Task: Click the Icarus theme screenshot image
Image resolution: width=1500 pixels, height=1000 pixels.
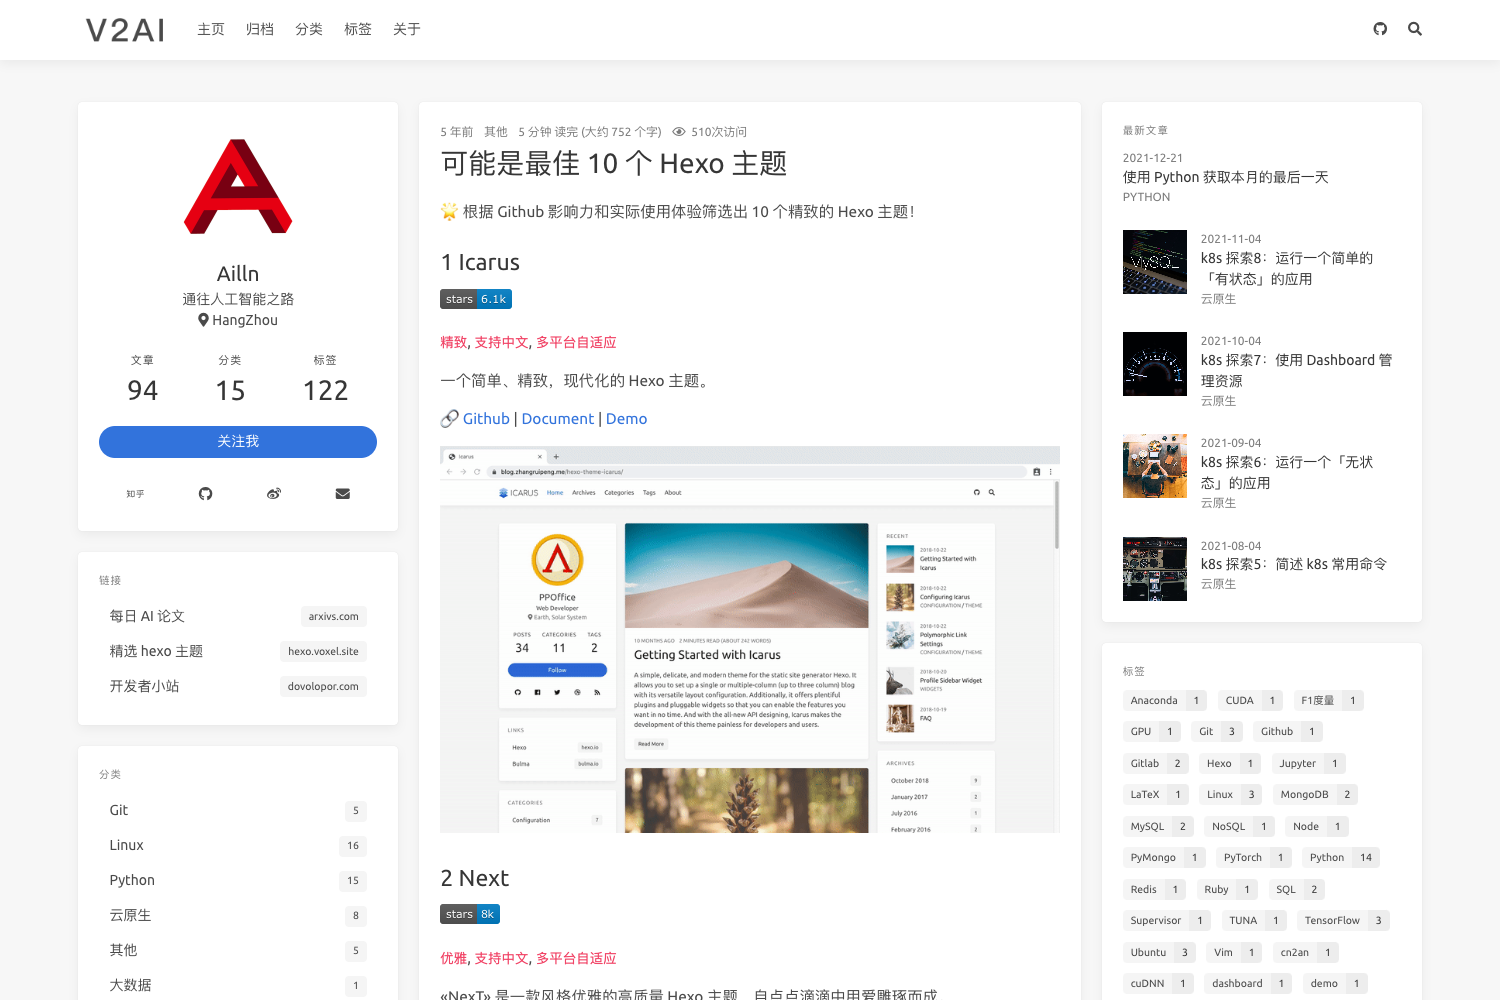Action: 750,639
